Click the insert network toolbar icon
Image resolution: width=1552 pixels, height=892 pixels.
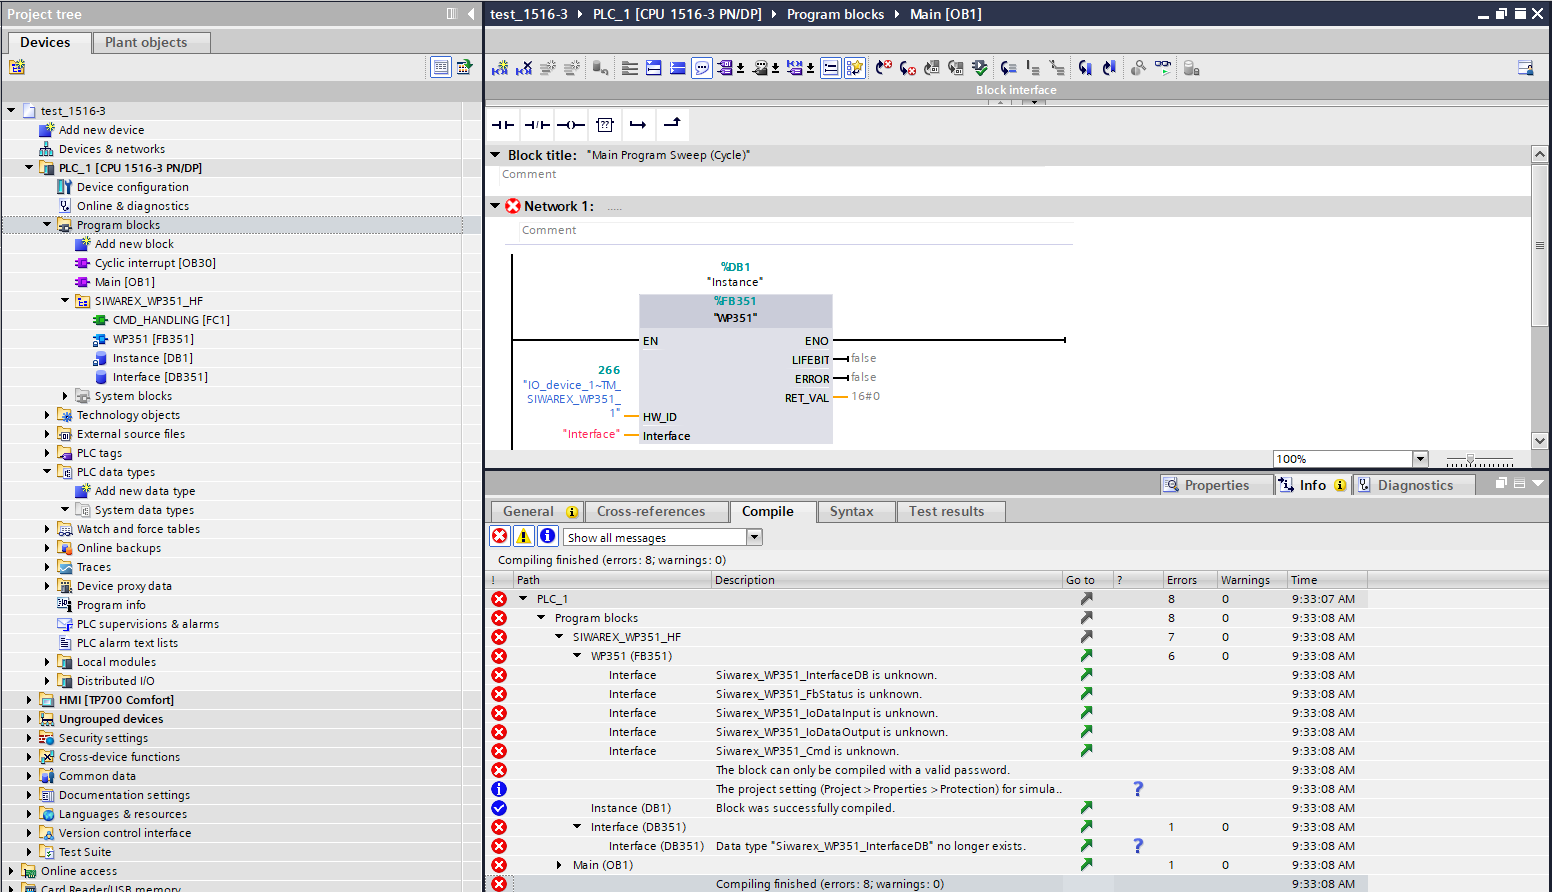(500, 68)
